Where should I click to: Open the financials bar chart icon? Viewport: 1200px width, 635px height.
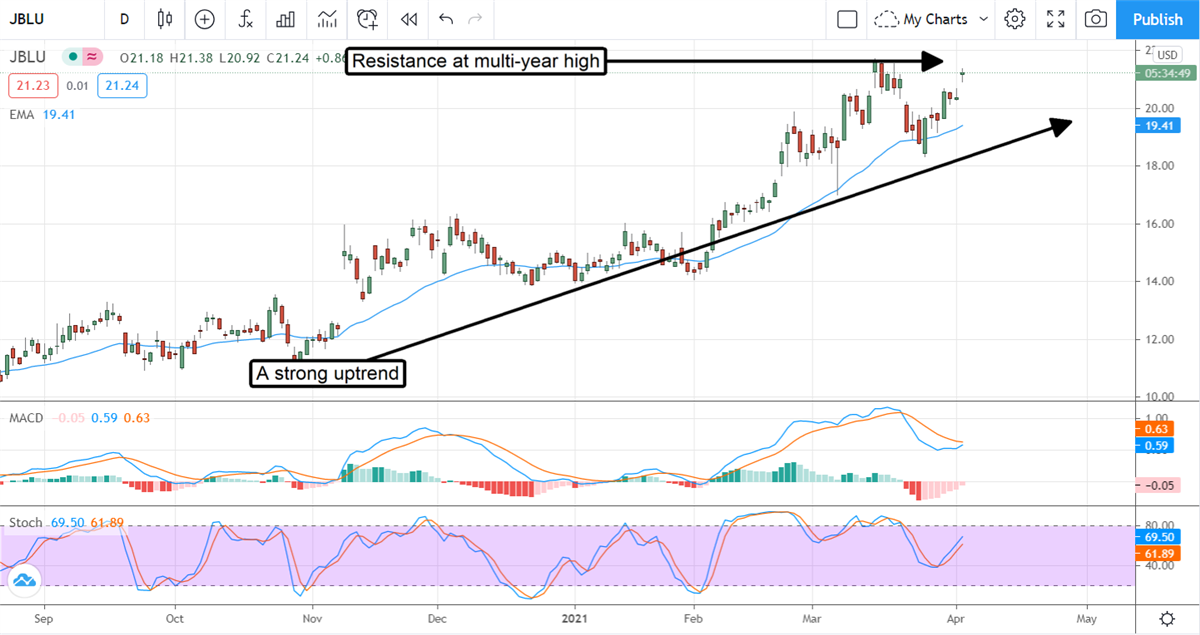(x=286, y=19)
